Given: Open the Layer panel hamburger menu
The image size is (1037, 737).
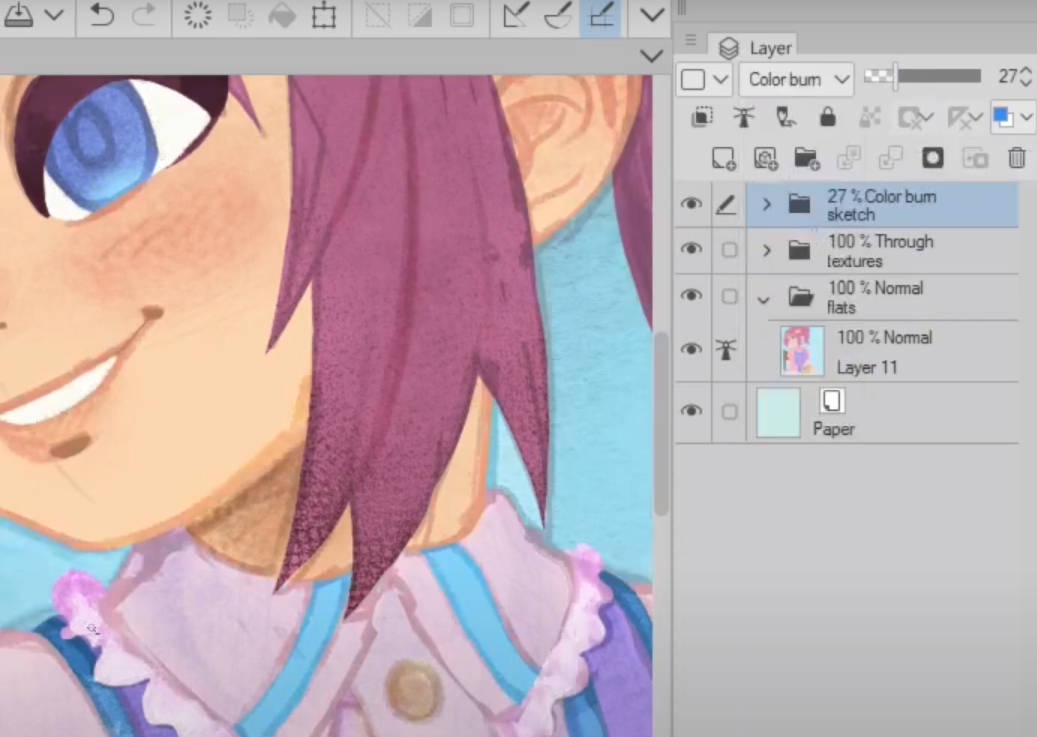Looking at the screenshot, I should tap(690, 41).
